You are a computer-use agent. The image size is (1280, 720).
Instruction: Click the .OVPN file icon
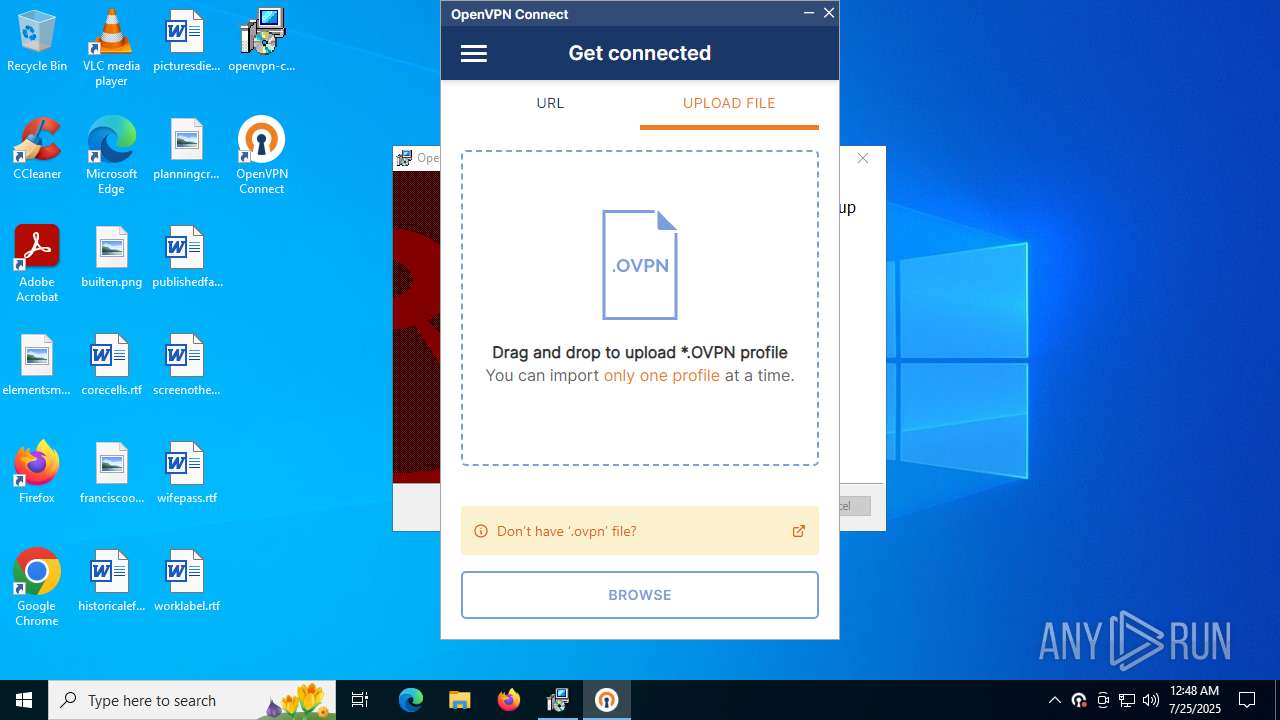(x=640, y=265)
